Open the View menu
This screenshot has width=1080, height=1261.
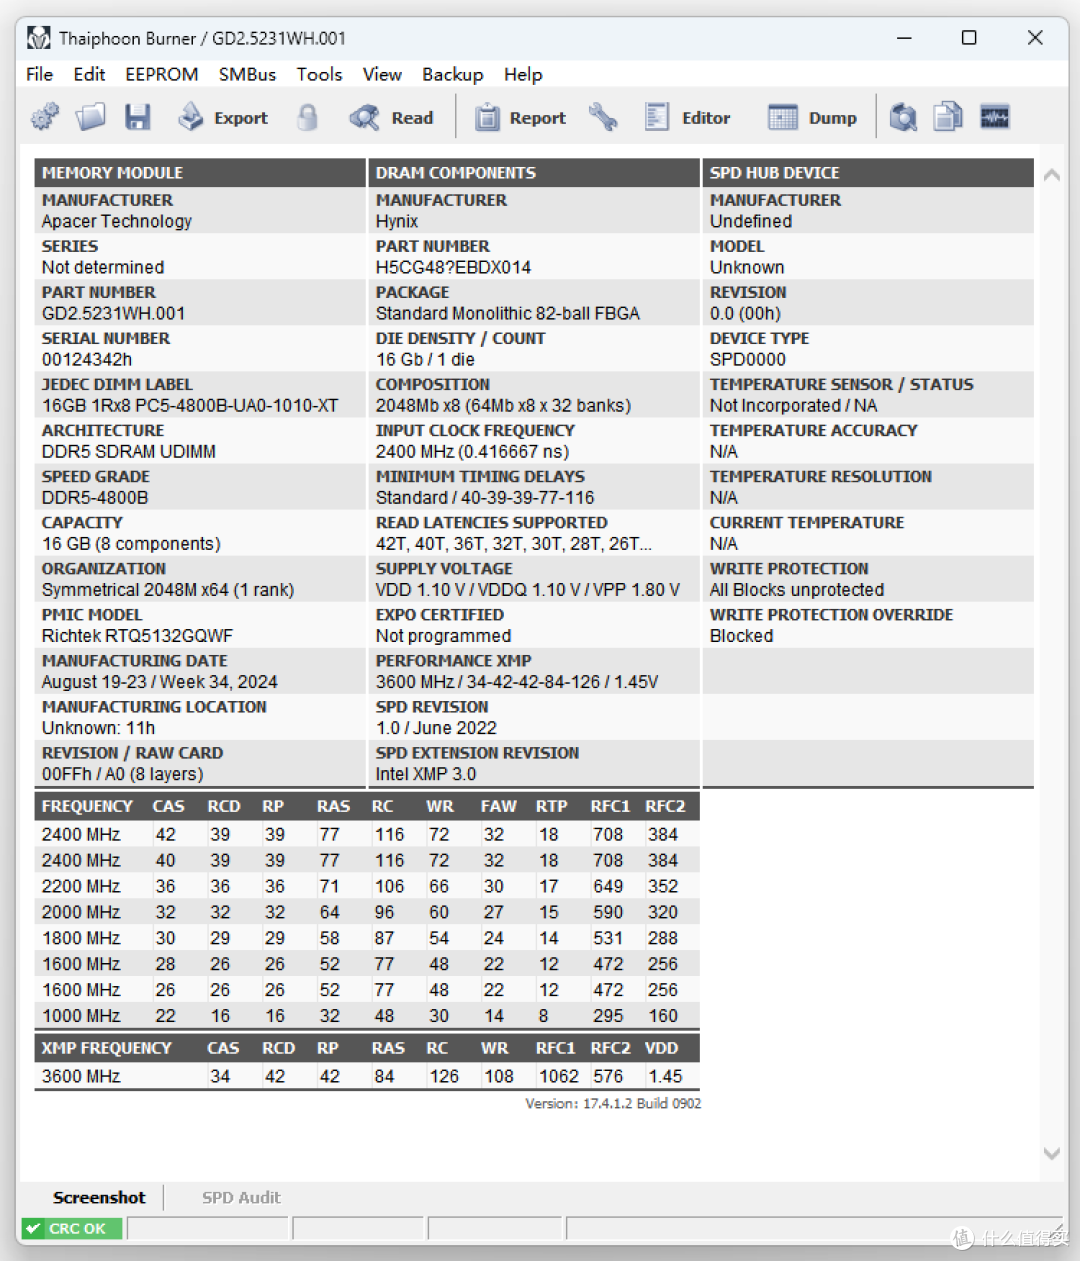382,74
